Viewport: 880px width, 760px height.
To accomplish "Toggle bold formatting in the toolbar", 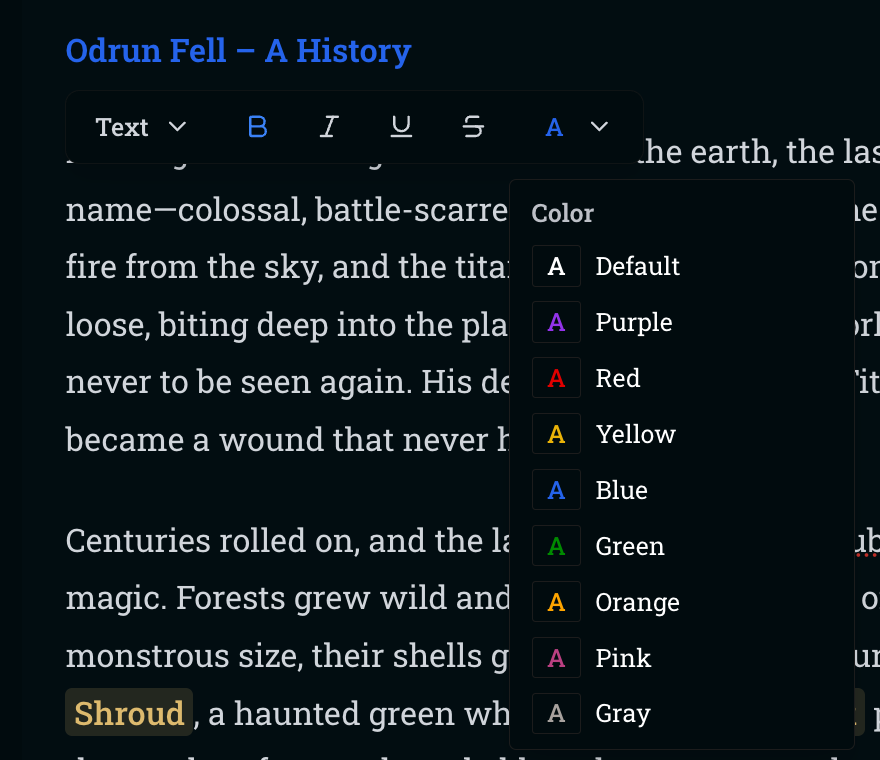I will (258, 127).
